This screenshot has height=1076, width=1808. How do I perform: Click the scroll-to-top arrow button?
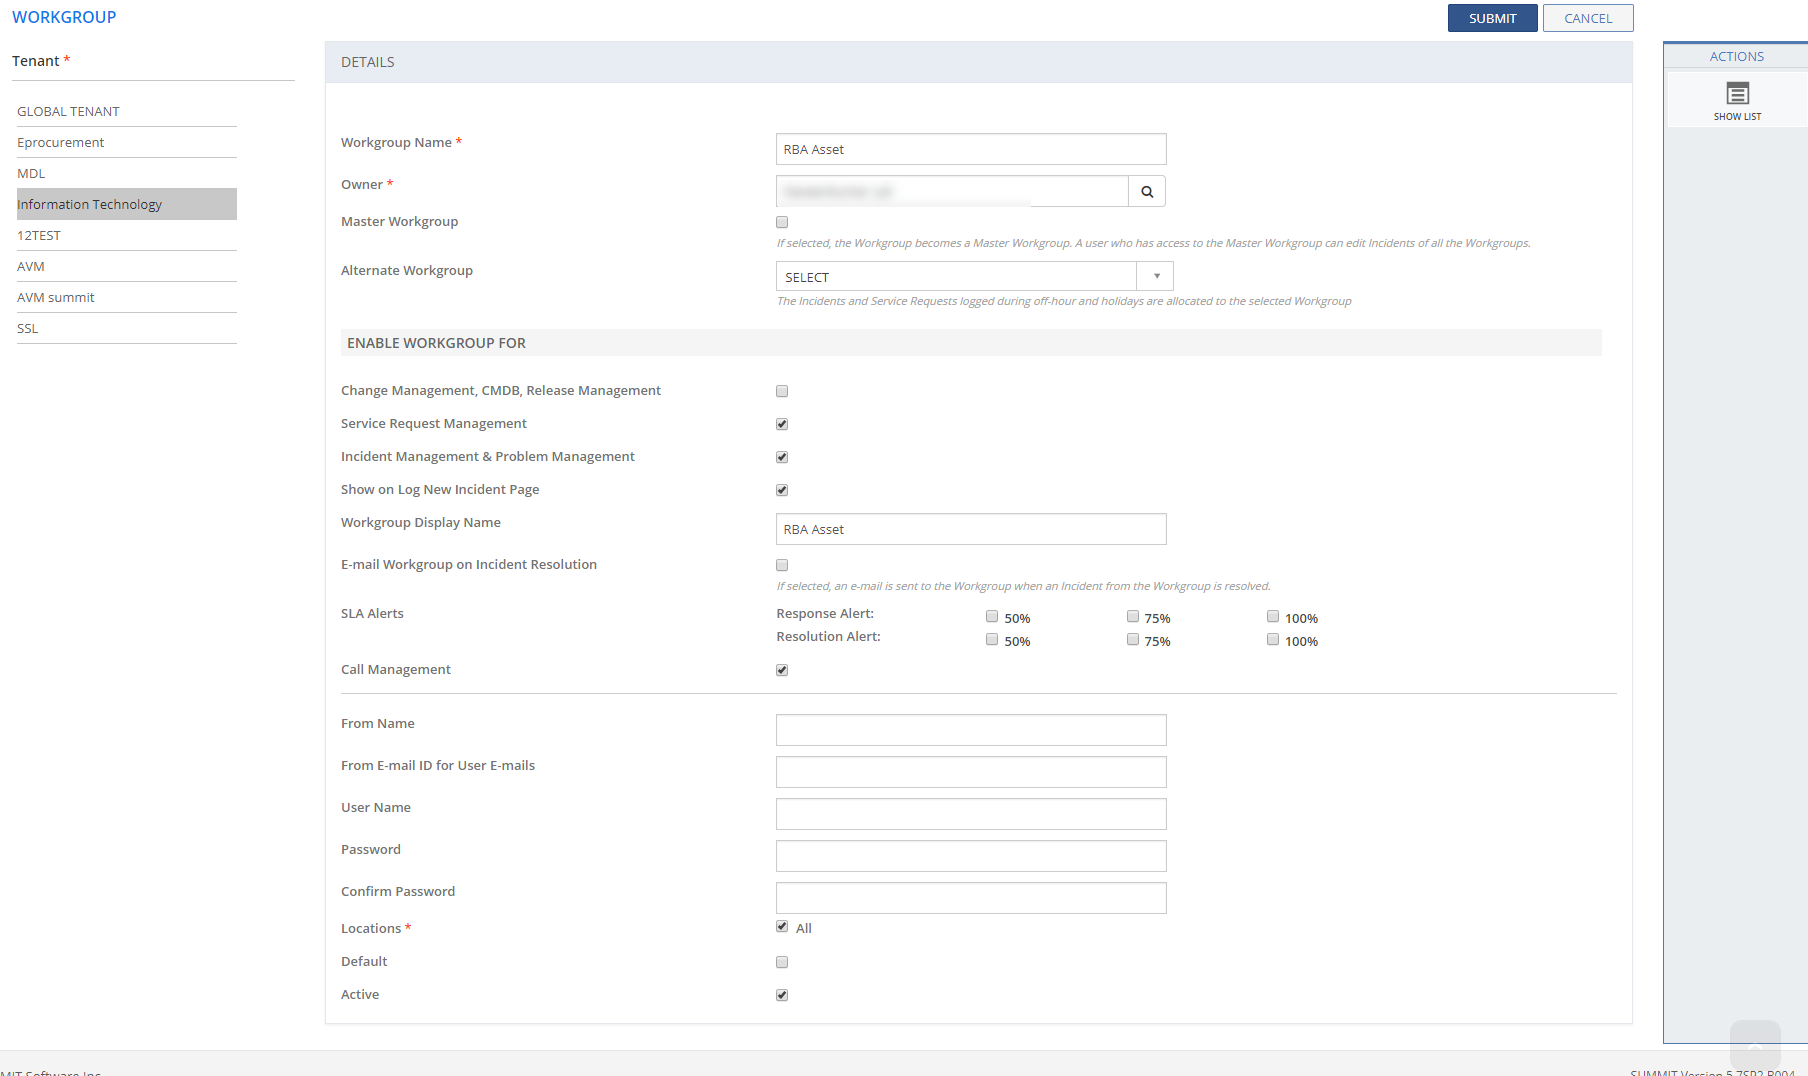pos(1754,1045)
